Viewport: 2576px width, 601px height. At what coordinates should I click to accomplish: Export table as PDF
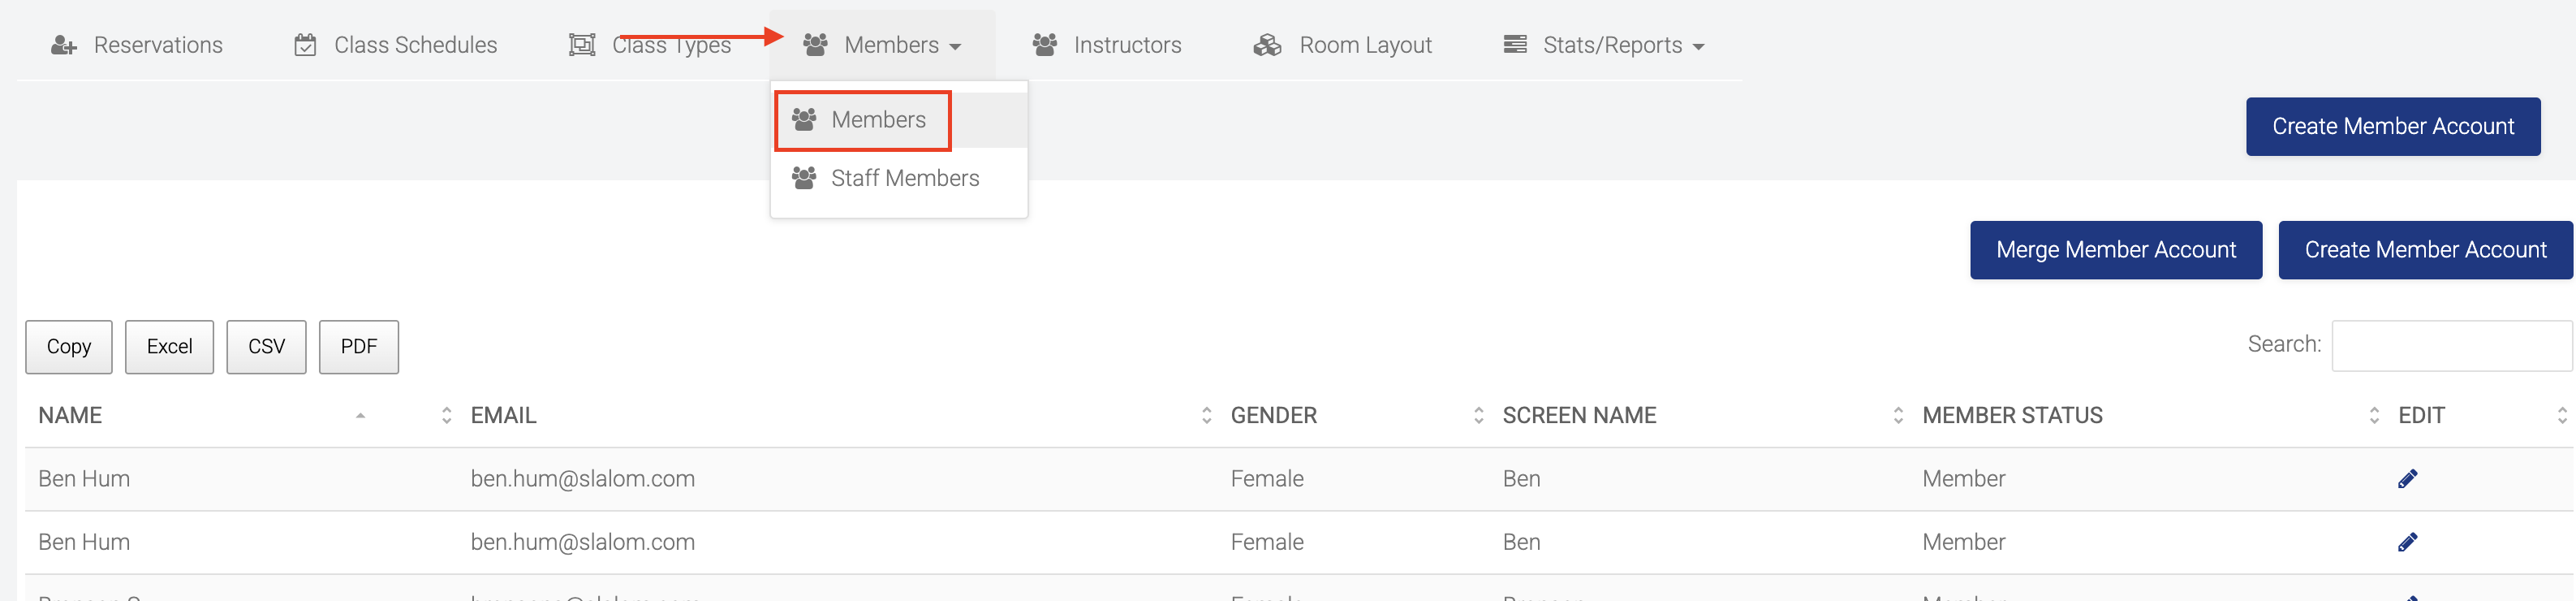coord(358,347)
